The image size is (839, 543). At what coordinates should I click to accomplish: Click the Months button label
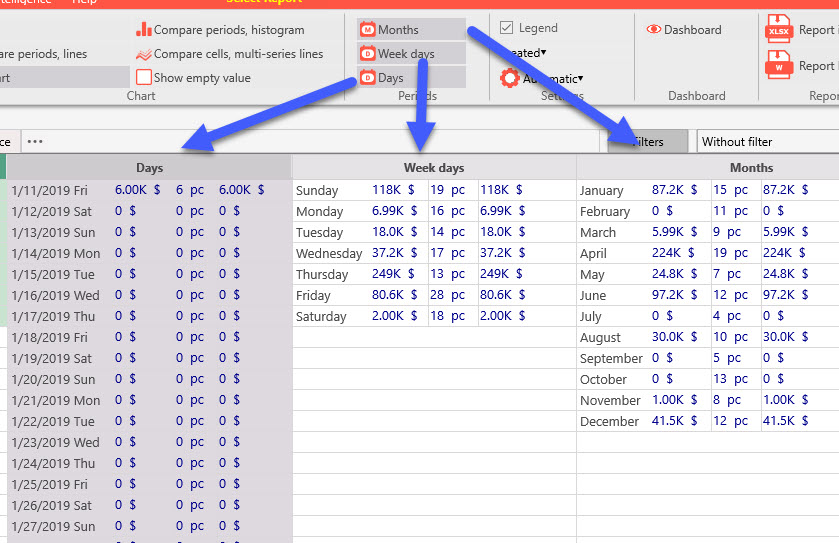point(398,30)
